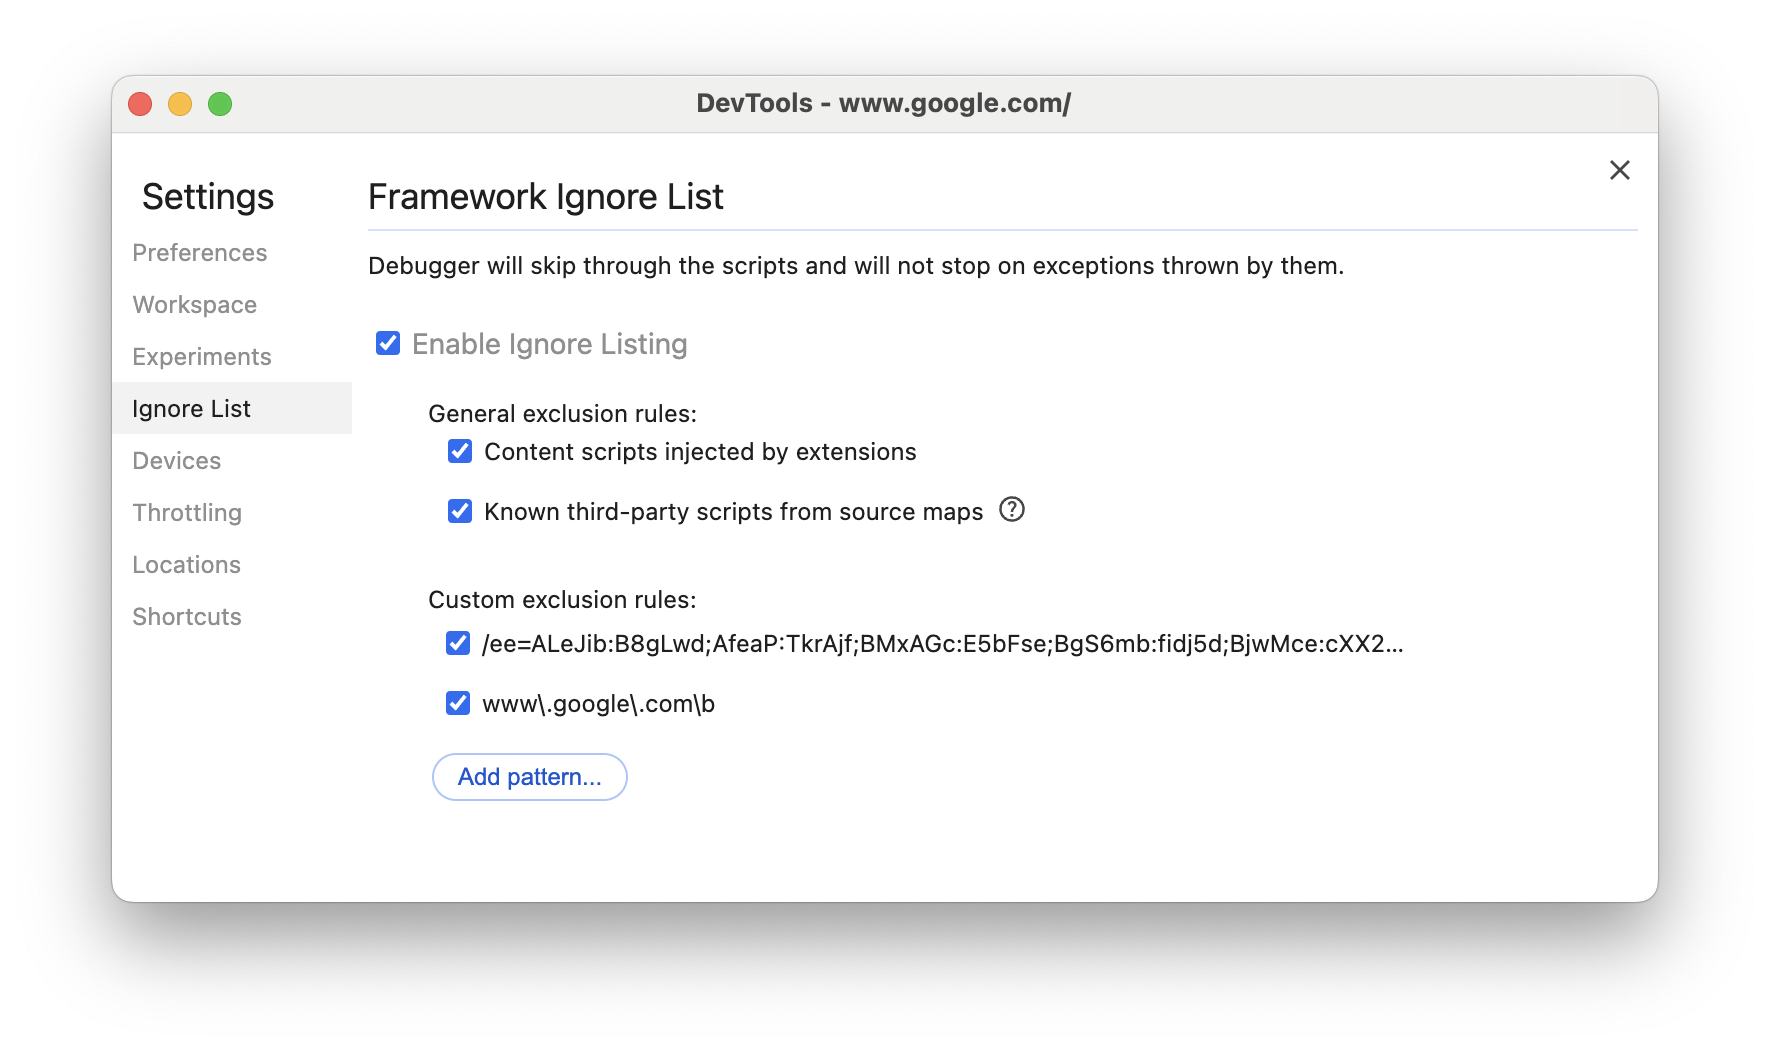Screen dimensions: 1770x1050
Task: Toggle known third-party scripts from source maps
Action: pyautogui.click(x=458, y=511)
